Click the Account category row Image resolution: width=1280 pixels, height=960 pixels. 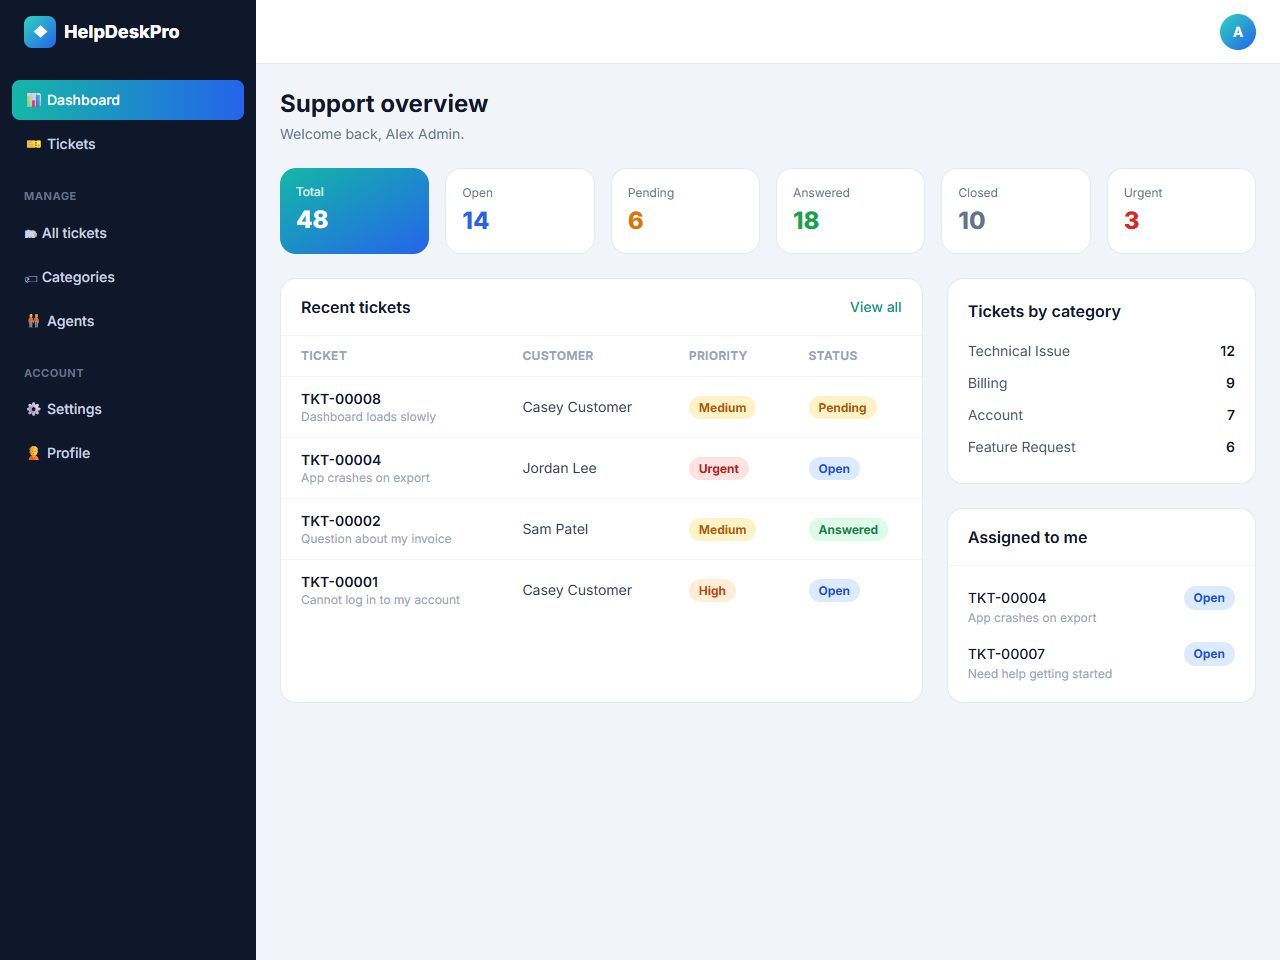tap(1101, 415)
